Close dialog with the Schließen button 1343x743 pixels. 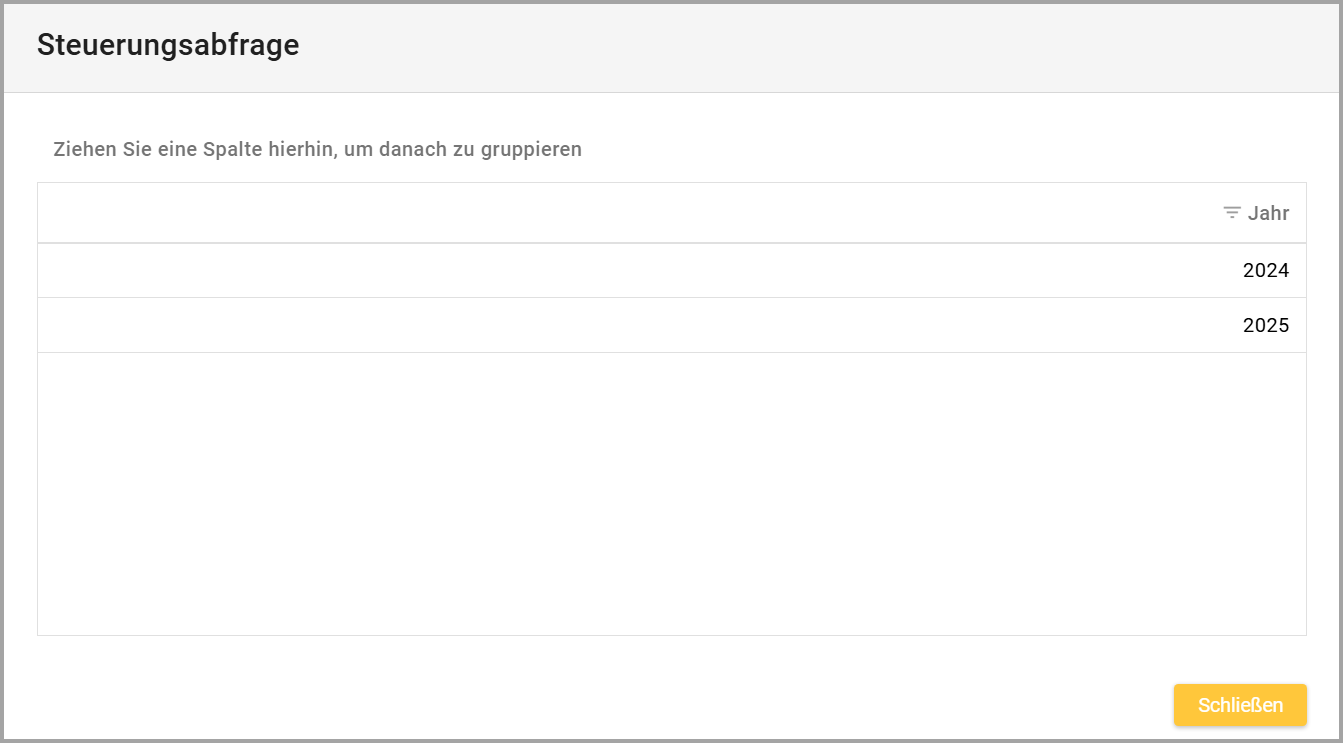(1239, 705)
